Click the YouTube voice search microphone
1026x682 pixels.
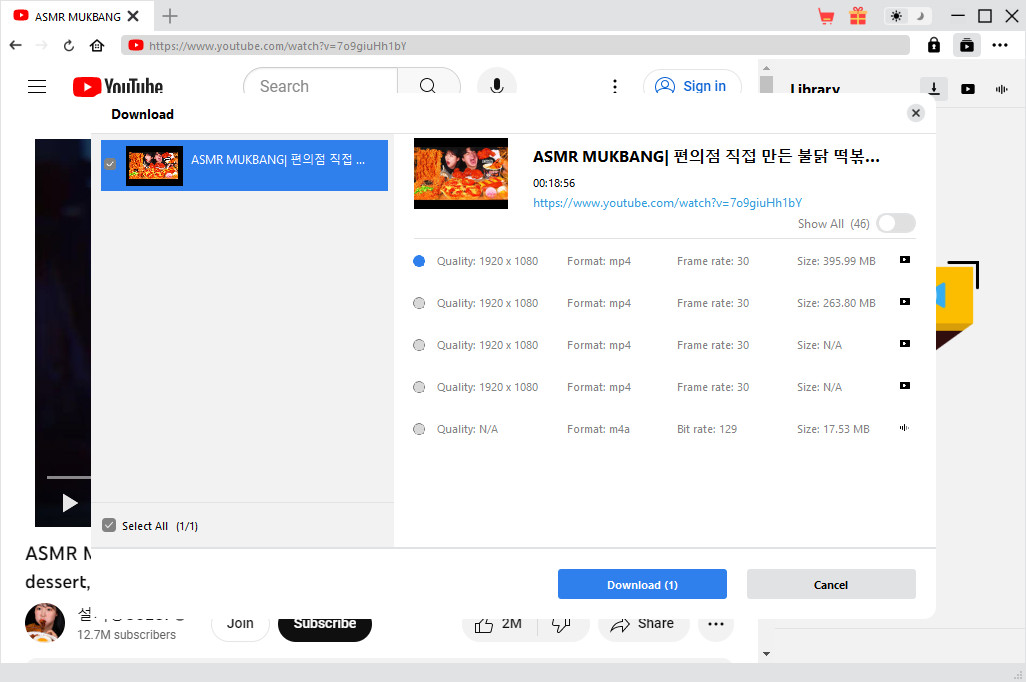tap(496, 86)
